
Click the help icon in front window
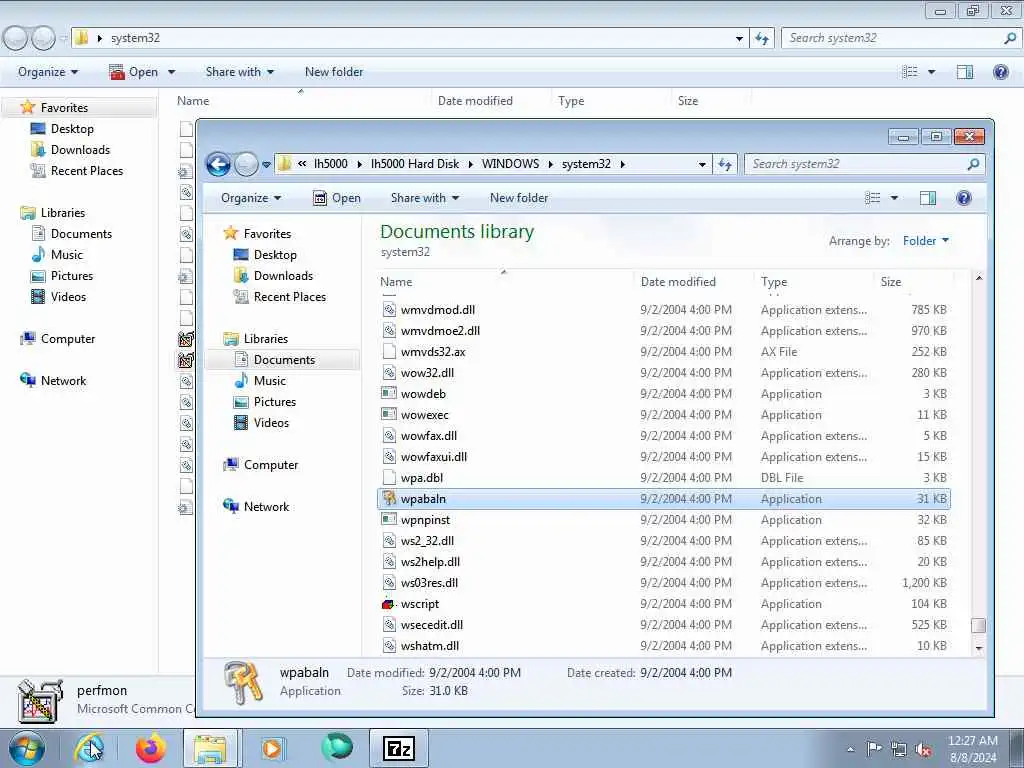[963, 198]
